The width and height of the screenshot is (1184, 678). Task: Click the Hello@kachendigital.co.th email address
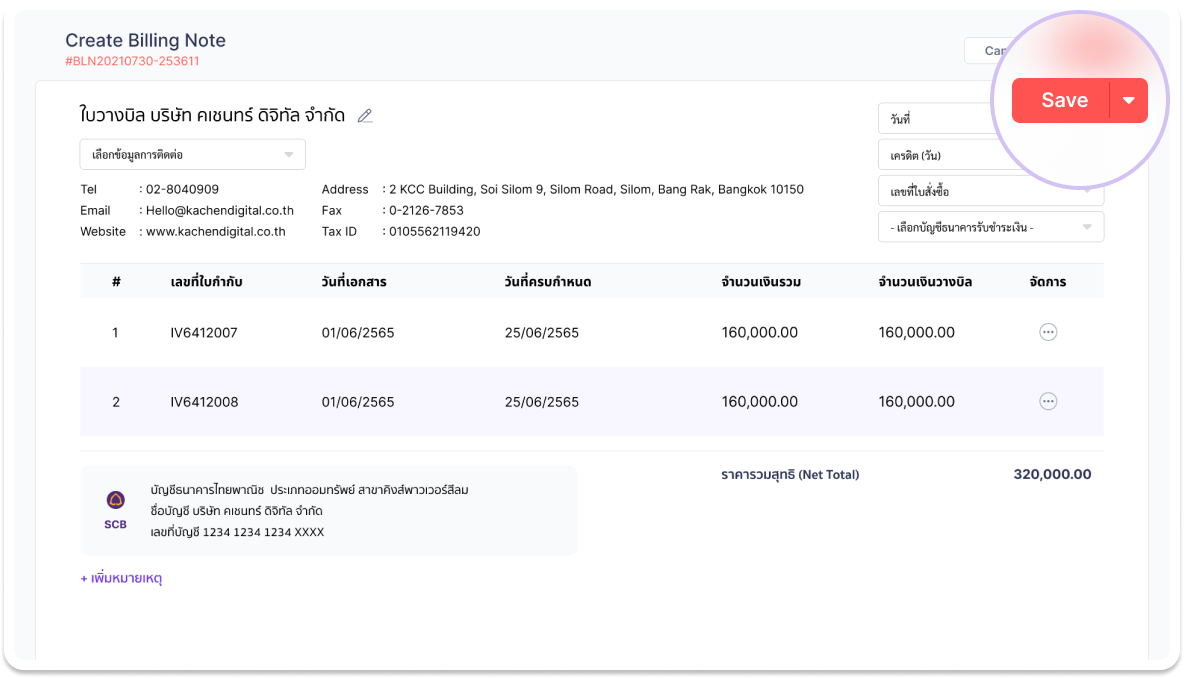220,211
